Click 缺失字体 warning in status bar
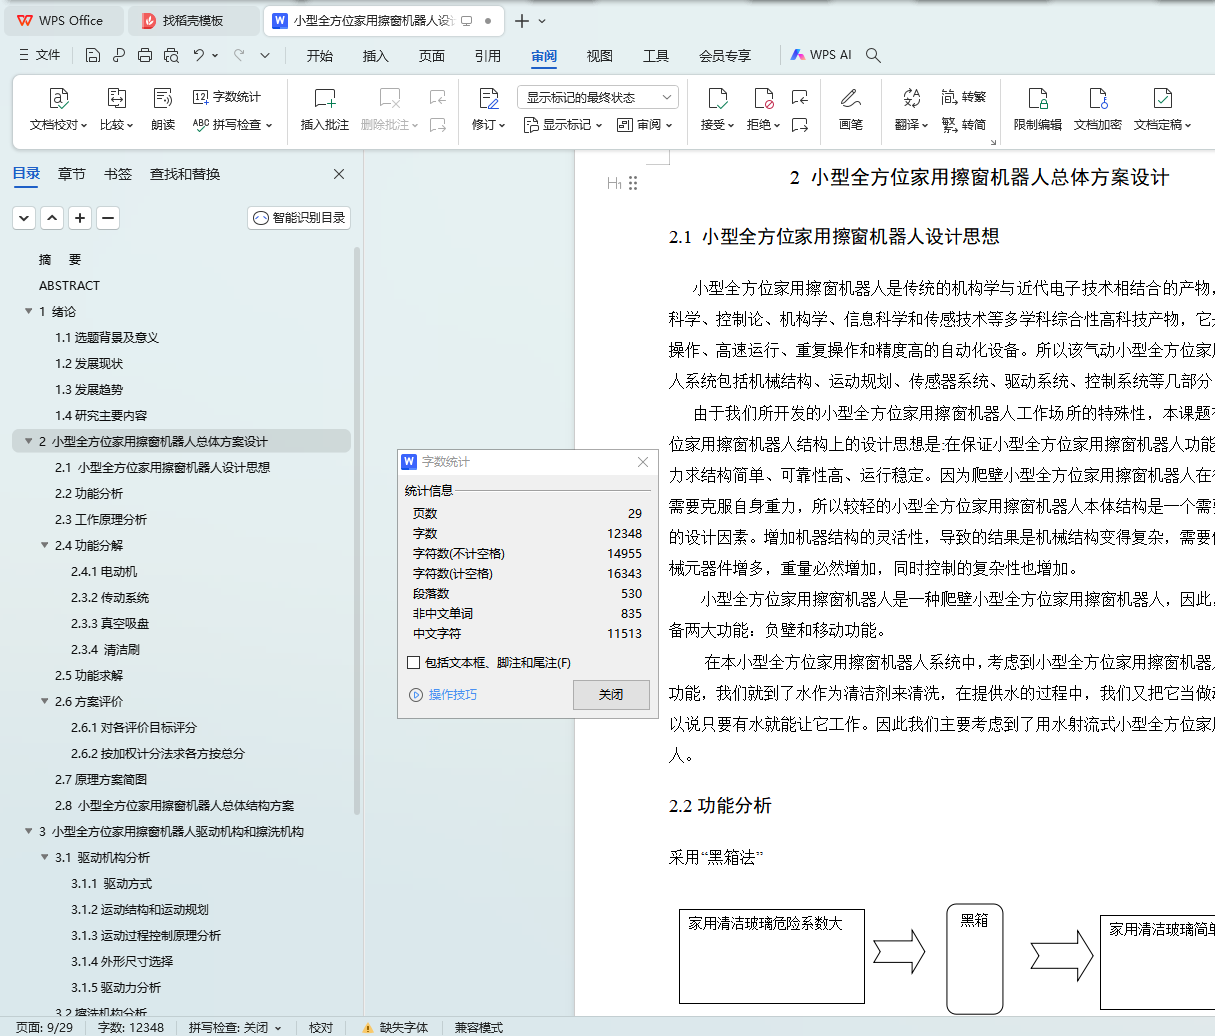This screenshot has height=1036, width=1215. [396, 1027]
